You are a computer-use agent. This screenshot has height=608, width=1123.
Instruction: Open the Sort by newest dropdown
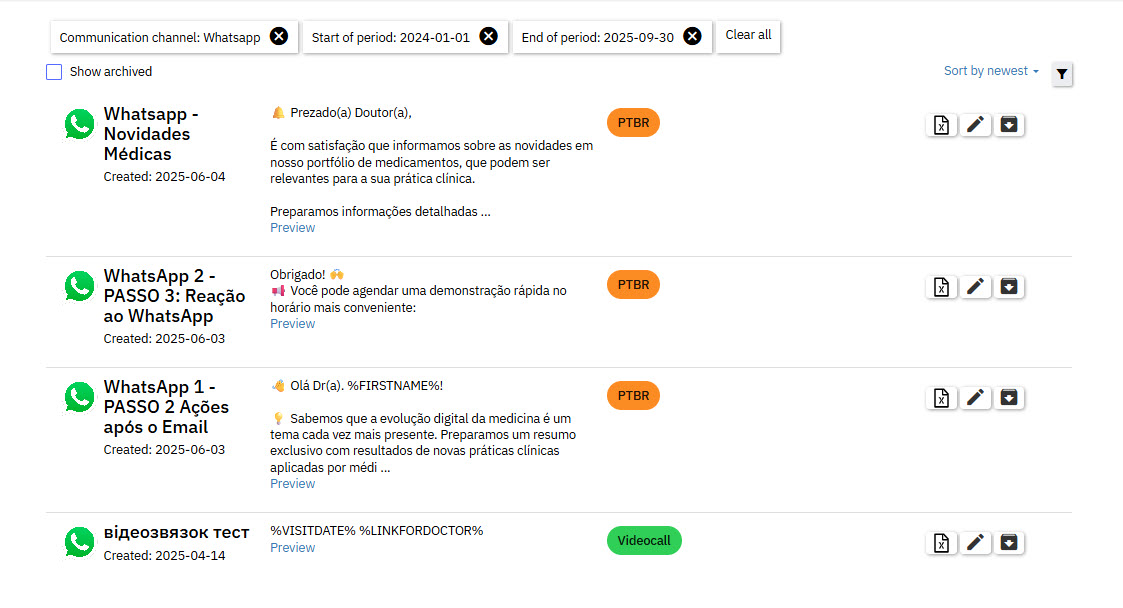pos(991,71)
